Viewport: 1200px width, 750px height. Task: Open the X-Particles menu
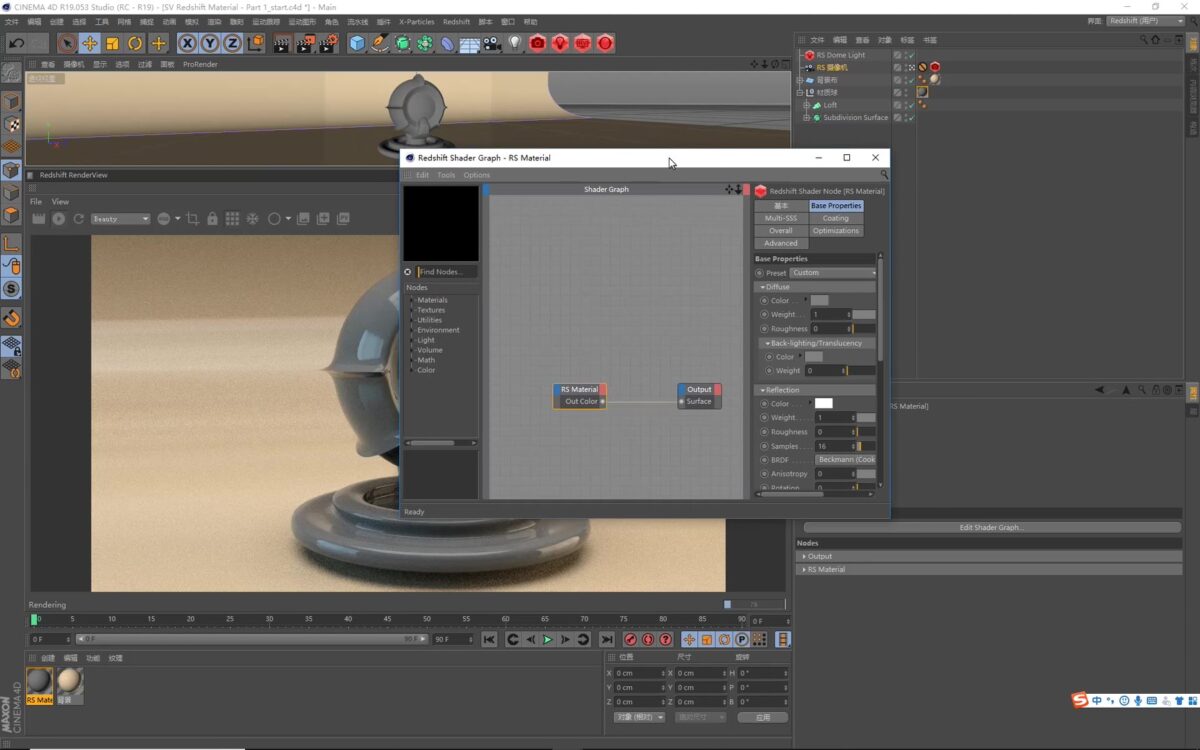pyautogui.click(x=416, y=21)
